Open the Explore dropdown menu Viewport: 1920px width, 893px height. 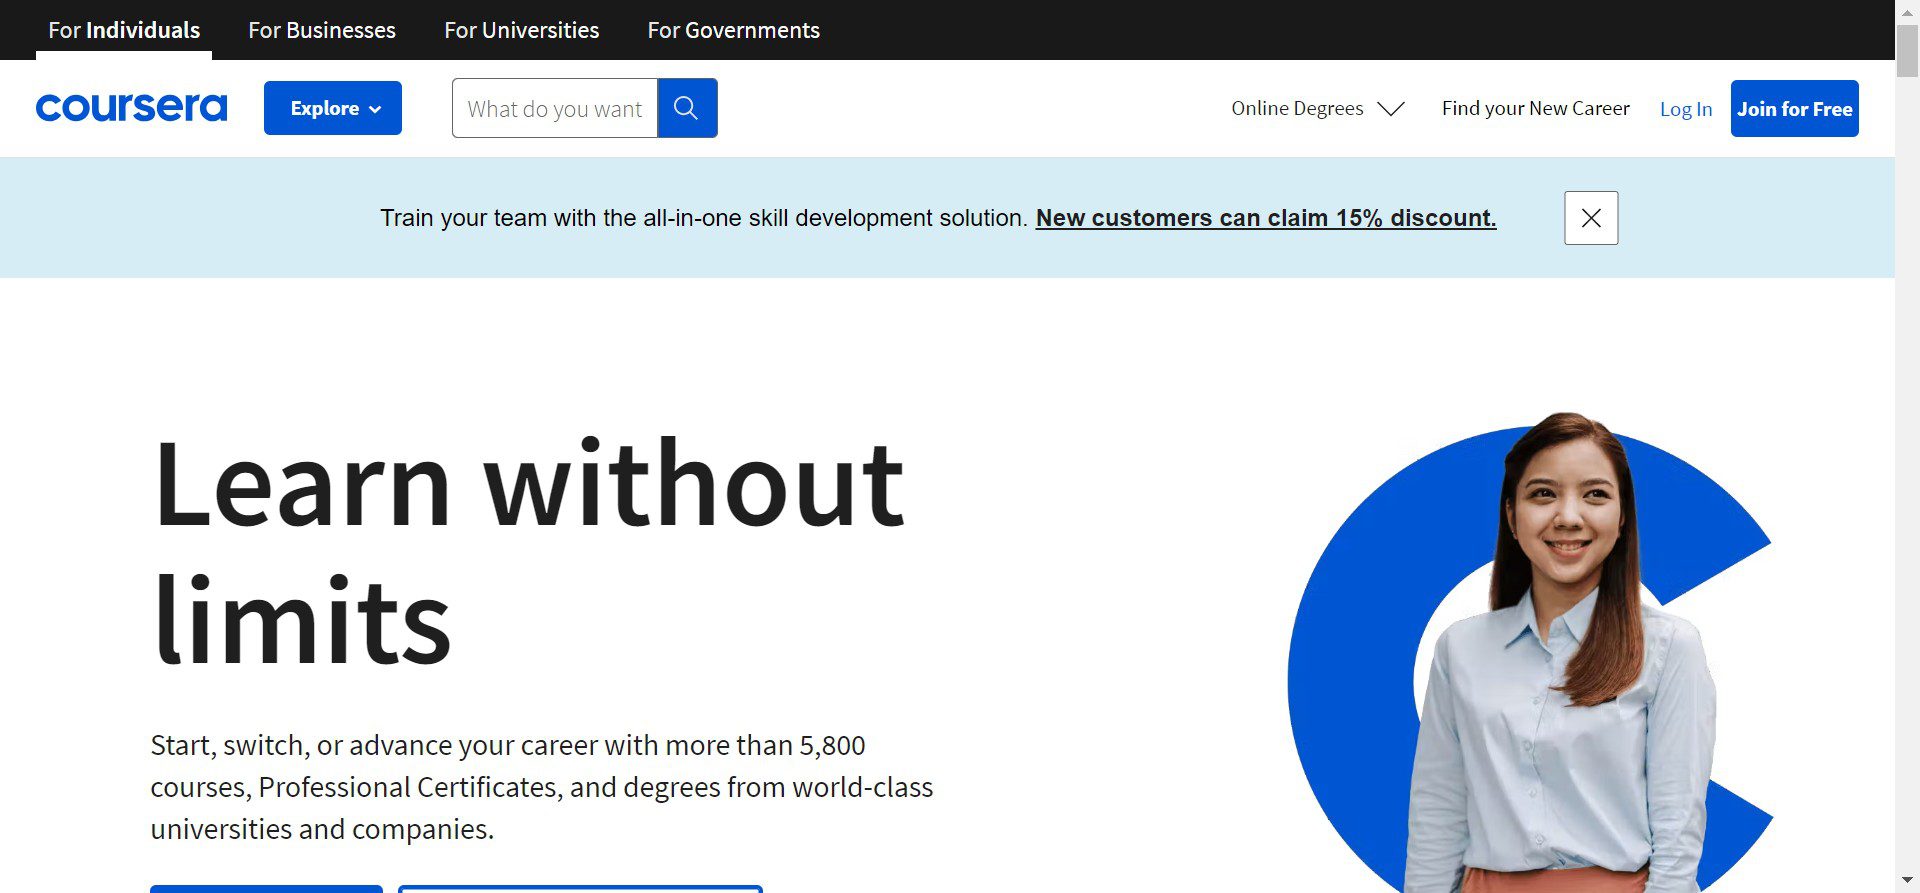click(x=333, y=108)
